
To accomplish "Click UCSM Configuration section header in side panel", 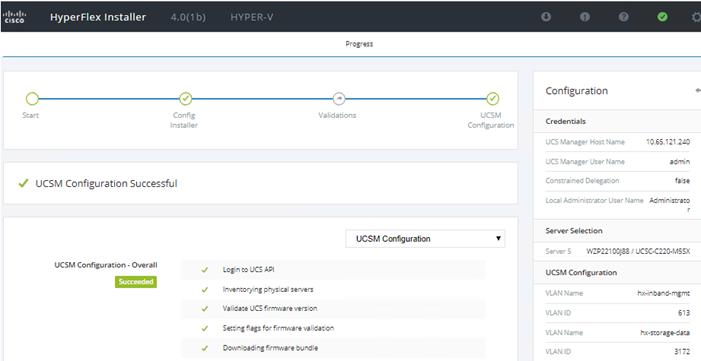I will (x=581, y=272).
